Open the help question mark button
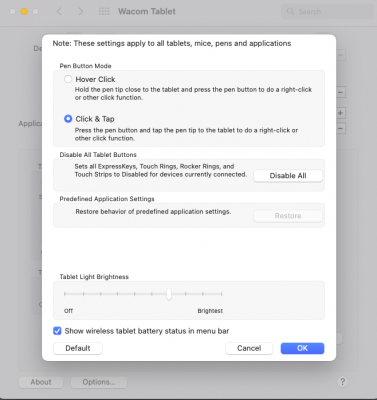 (342, 381)
